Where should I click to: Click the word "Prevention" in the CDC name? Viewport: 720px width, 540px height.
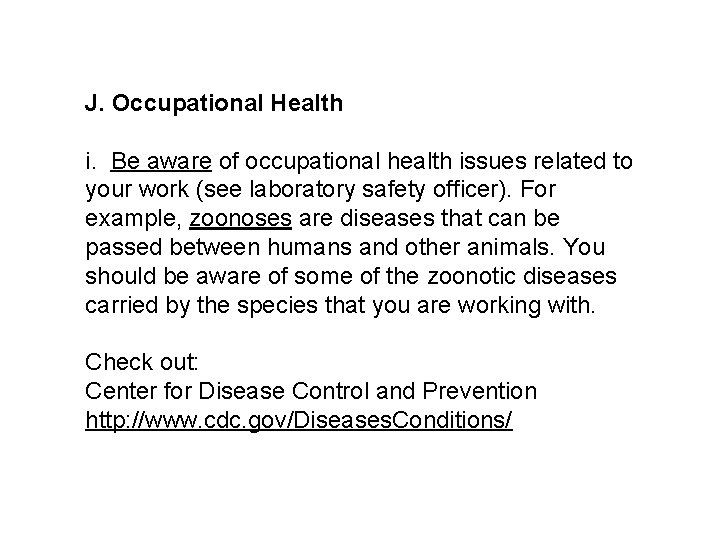click(x=479, y=391)
